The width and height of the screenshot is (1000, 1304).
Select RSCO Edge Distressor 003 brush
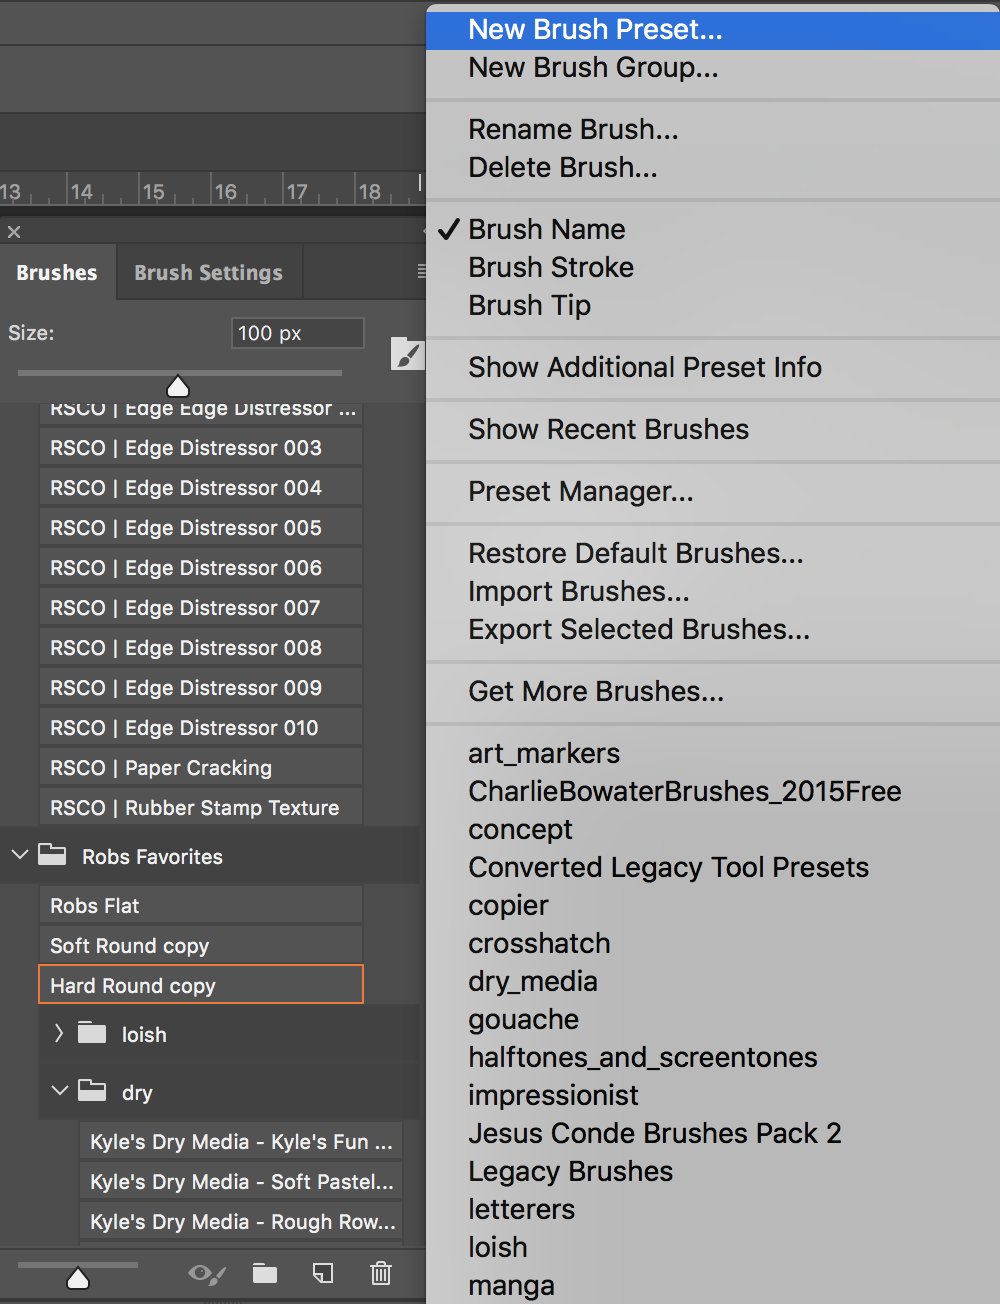pyautogui.click(x=201, y=448)
